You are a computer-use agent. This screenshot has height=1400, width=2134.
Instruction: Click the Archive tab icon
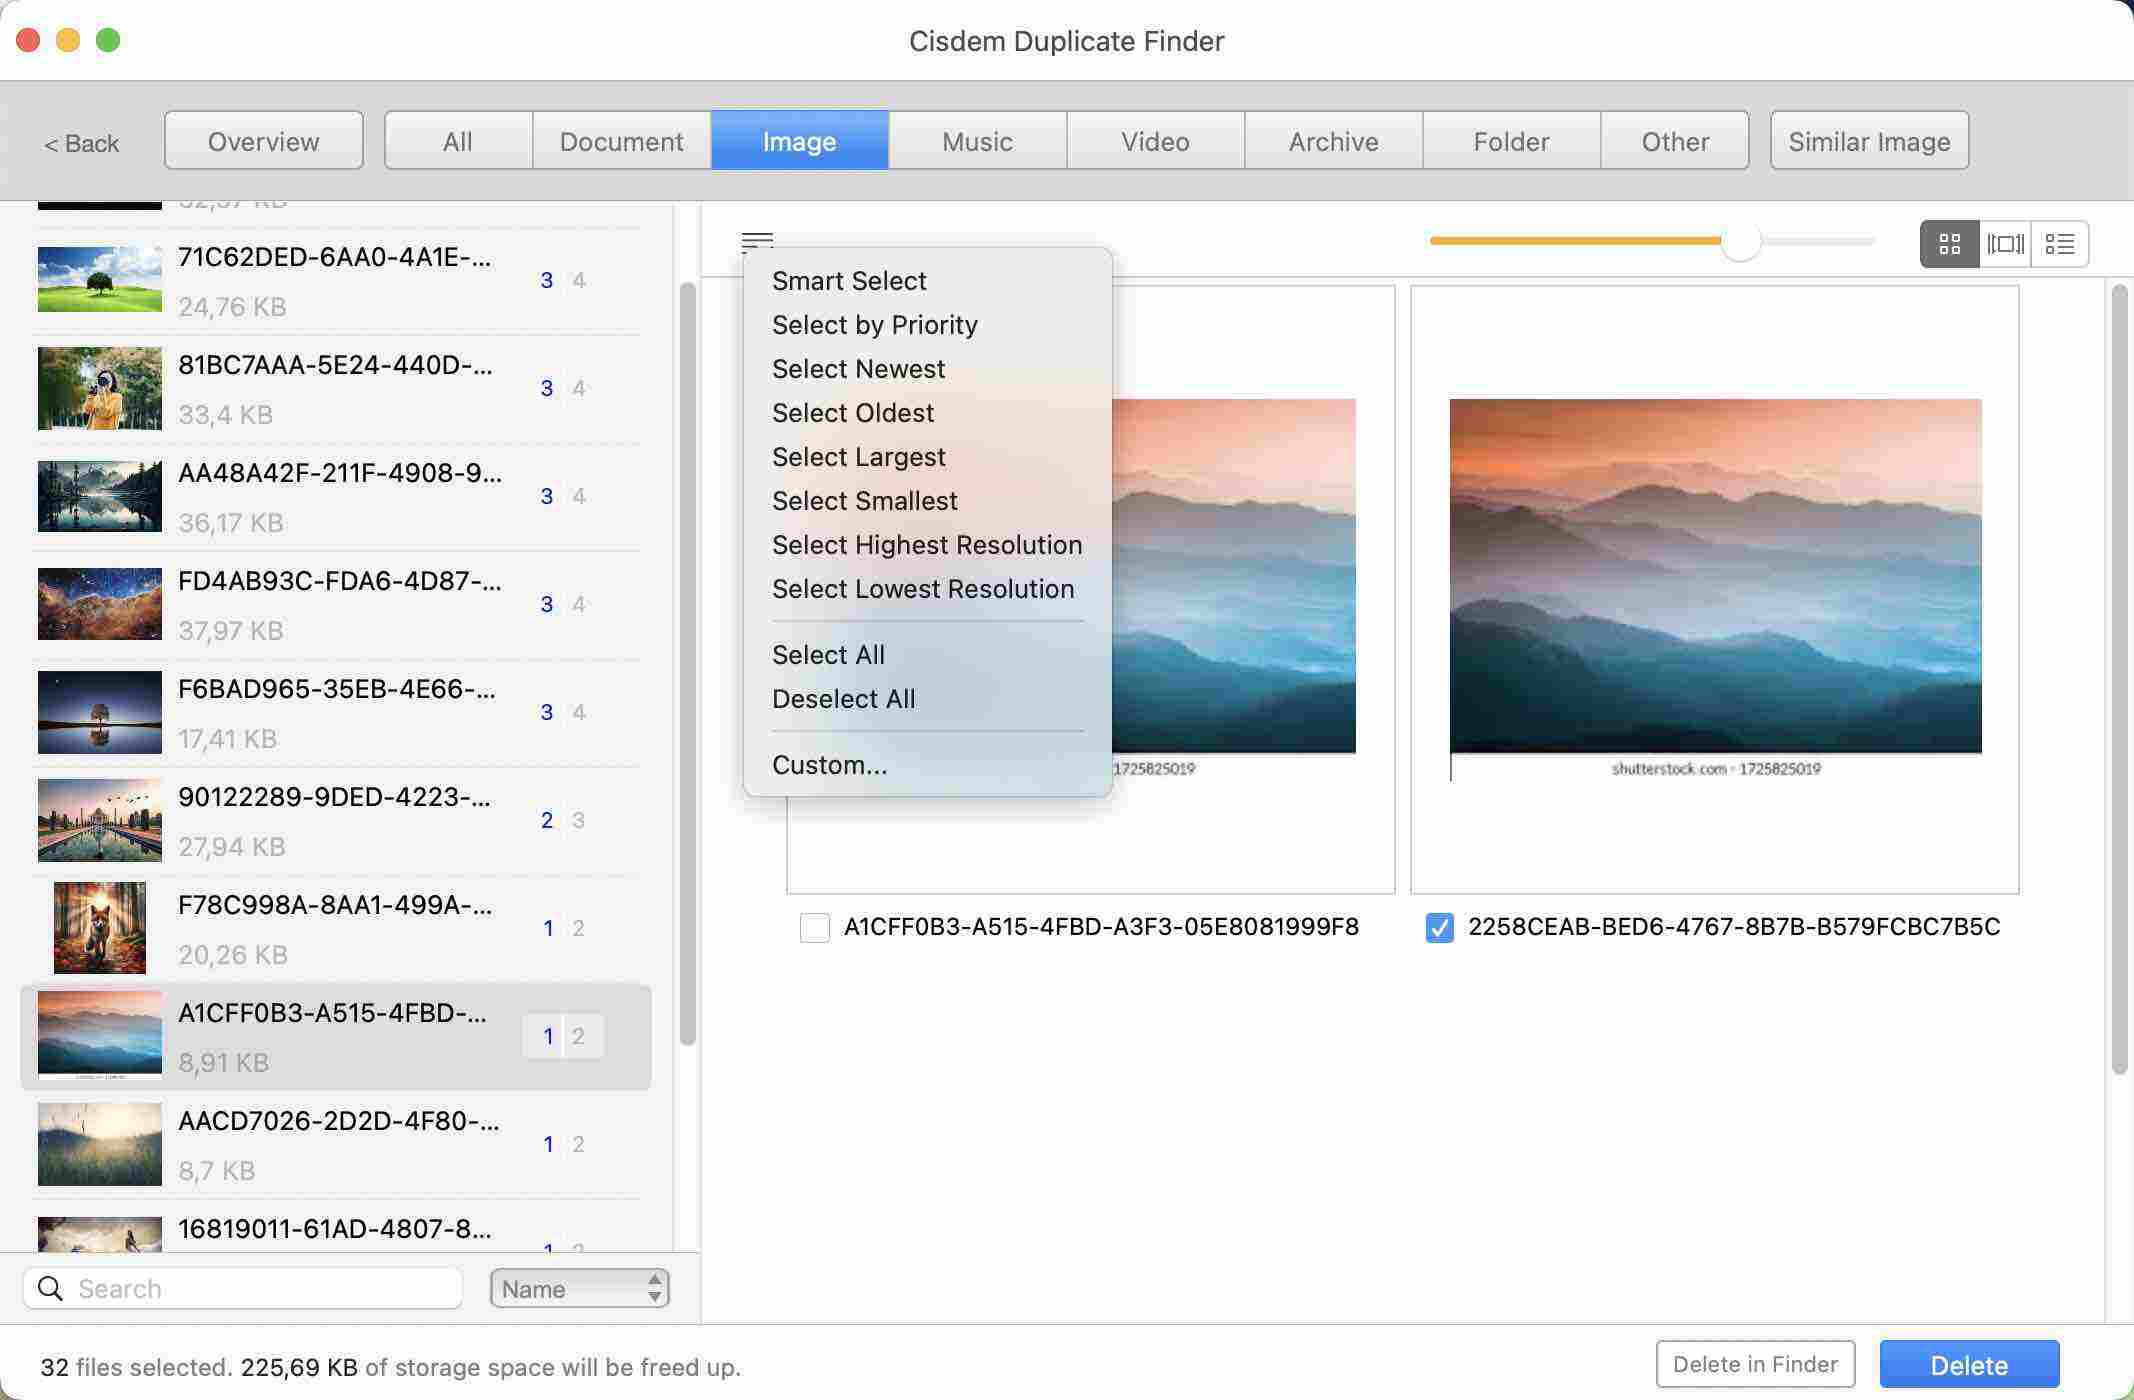coord(1333,139)
